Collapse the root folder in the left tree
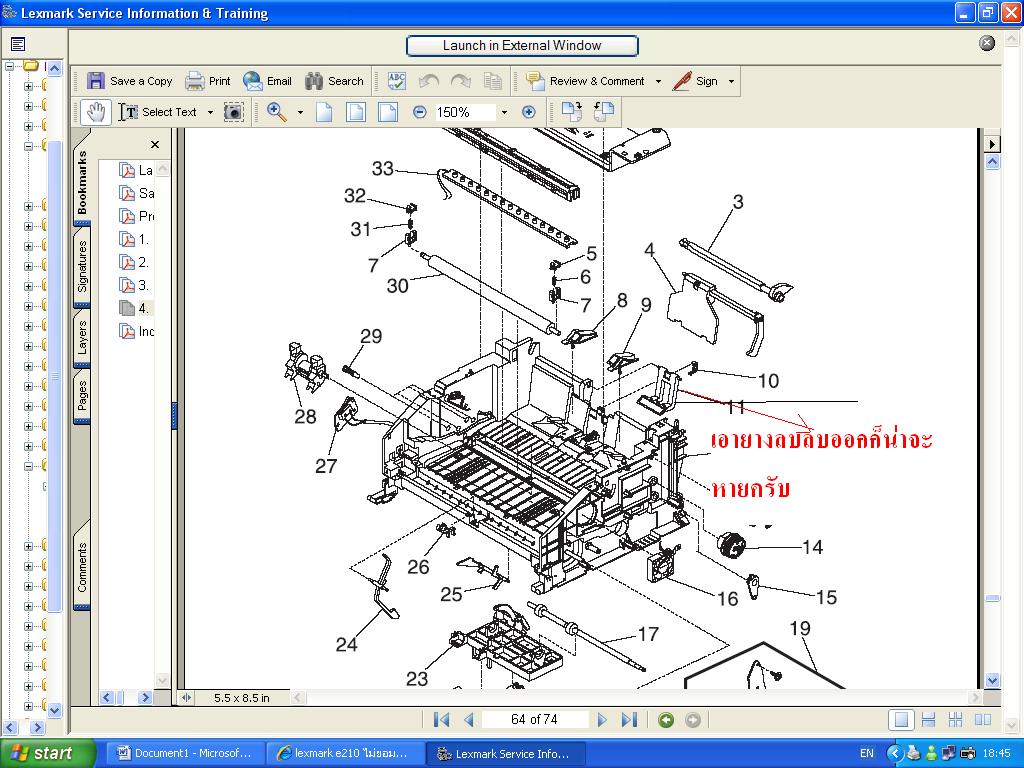The image size is (1024, 768). tap(9, 66)
